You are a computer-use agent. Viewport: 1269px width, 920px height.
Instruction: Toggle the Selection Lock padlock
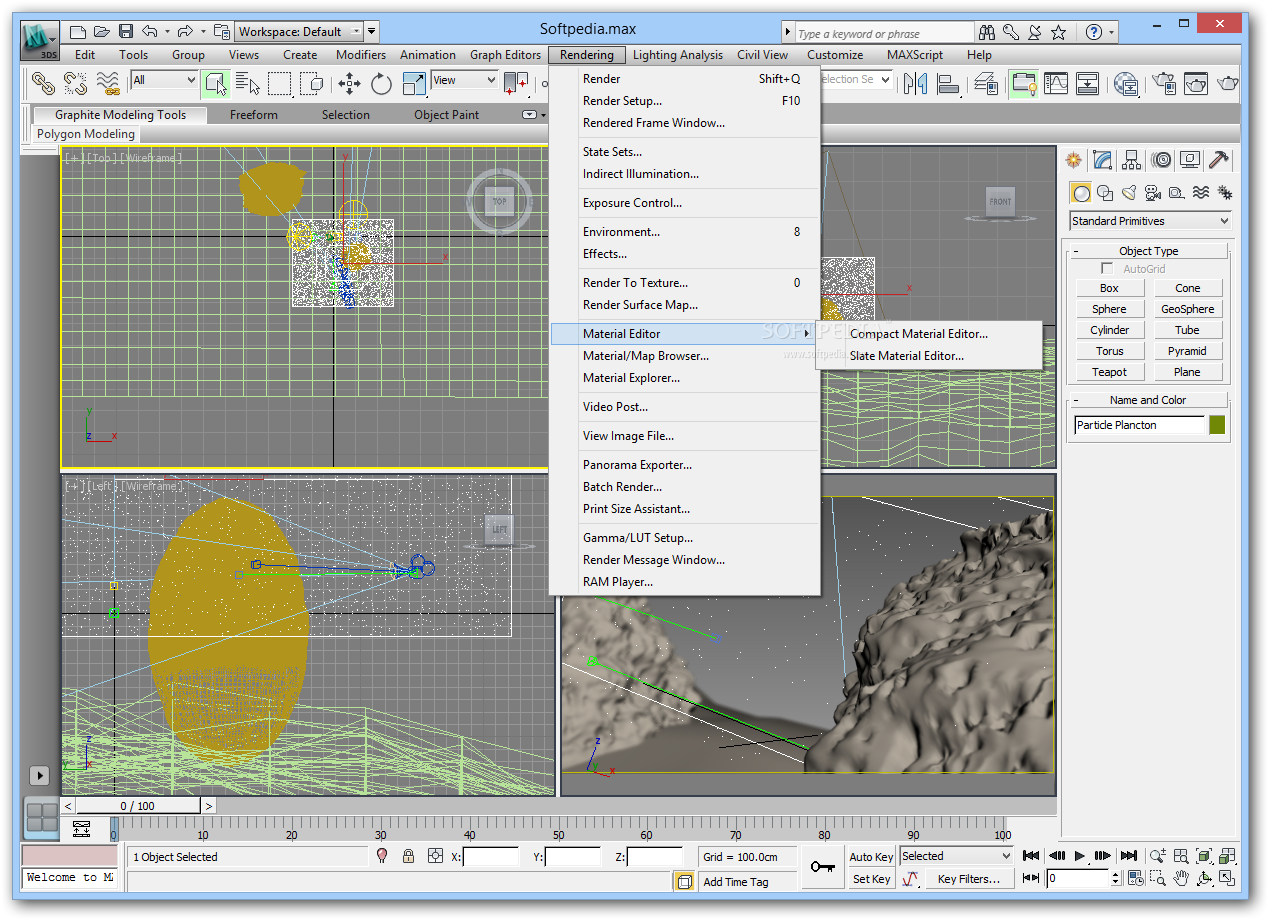coord(408,856)
